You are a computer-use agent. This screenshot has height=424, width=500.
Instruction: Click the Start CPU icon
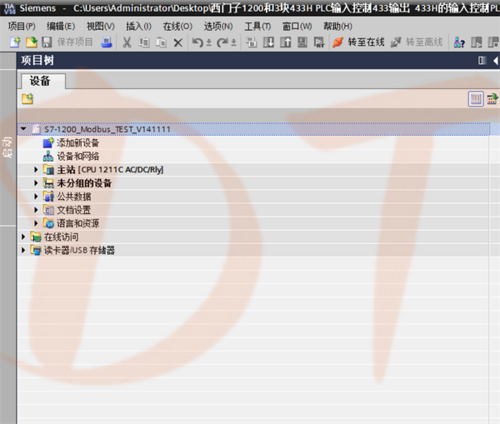[x=477, y=42]
